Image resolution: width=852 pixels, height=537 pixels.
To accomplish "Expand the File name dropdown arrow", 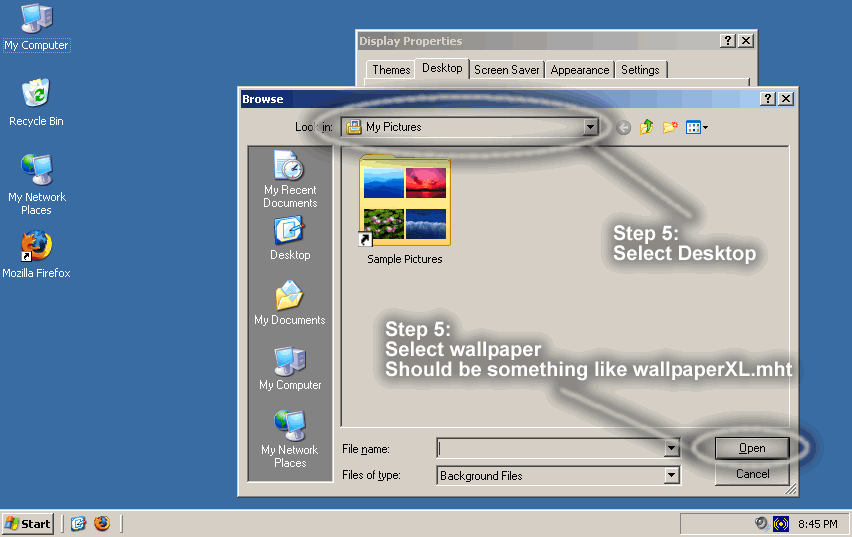I will 672,449.
